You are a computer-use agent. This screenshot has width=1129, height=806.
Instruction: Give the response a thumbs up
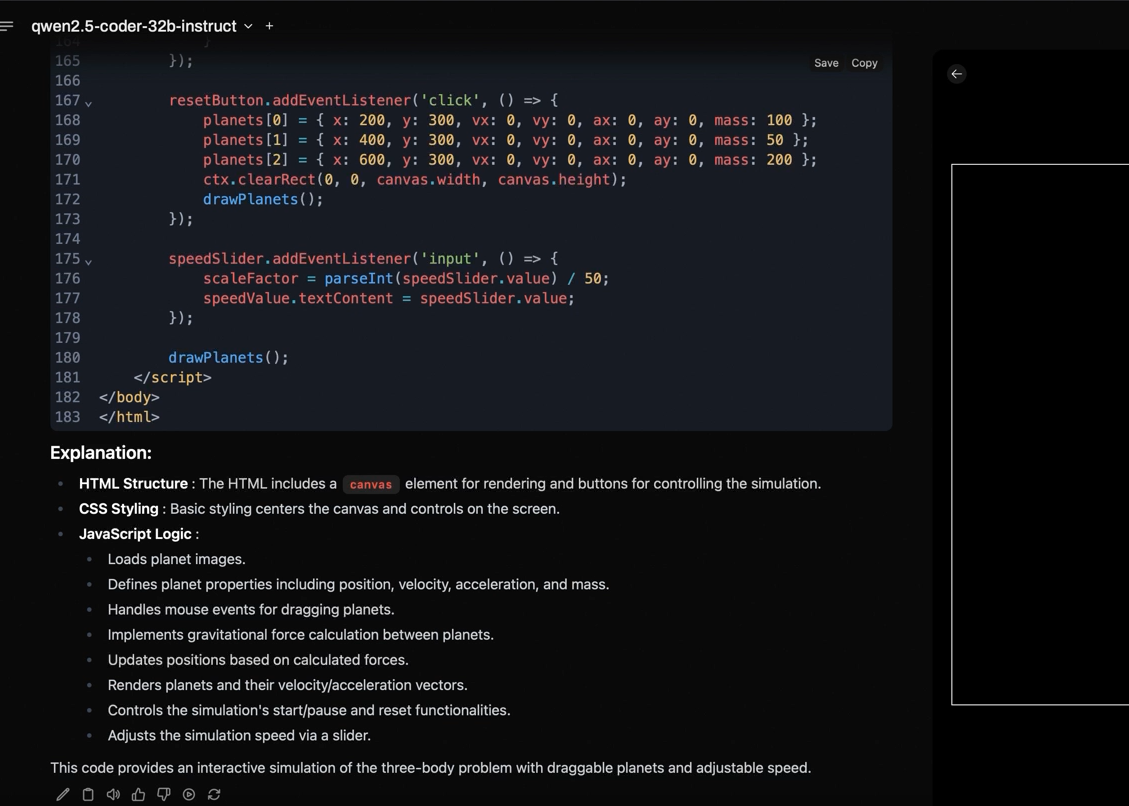pos(138,794)
